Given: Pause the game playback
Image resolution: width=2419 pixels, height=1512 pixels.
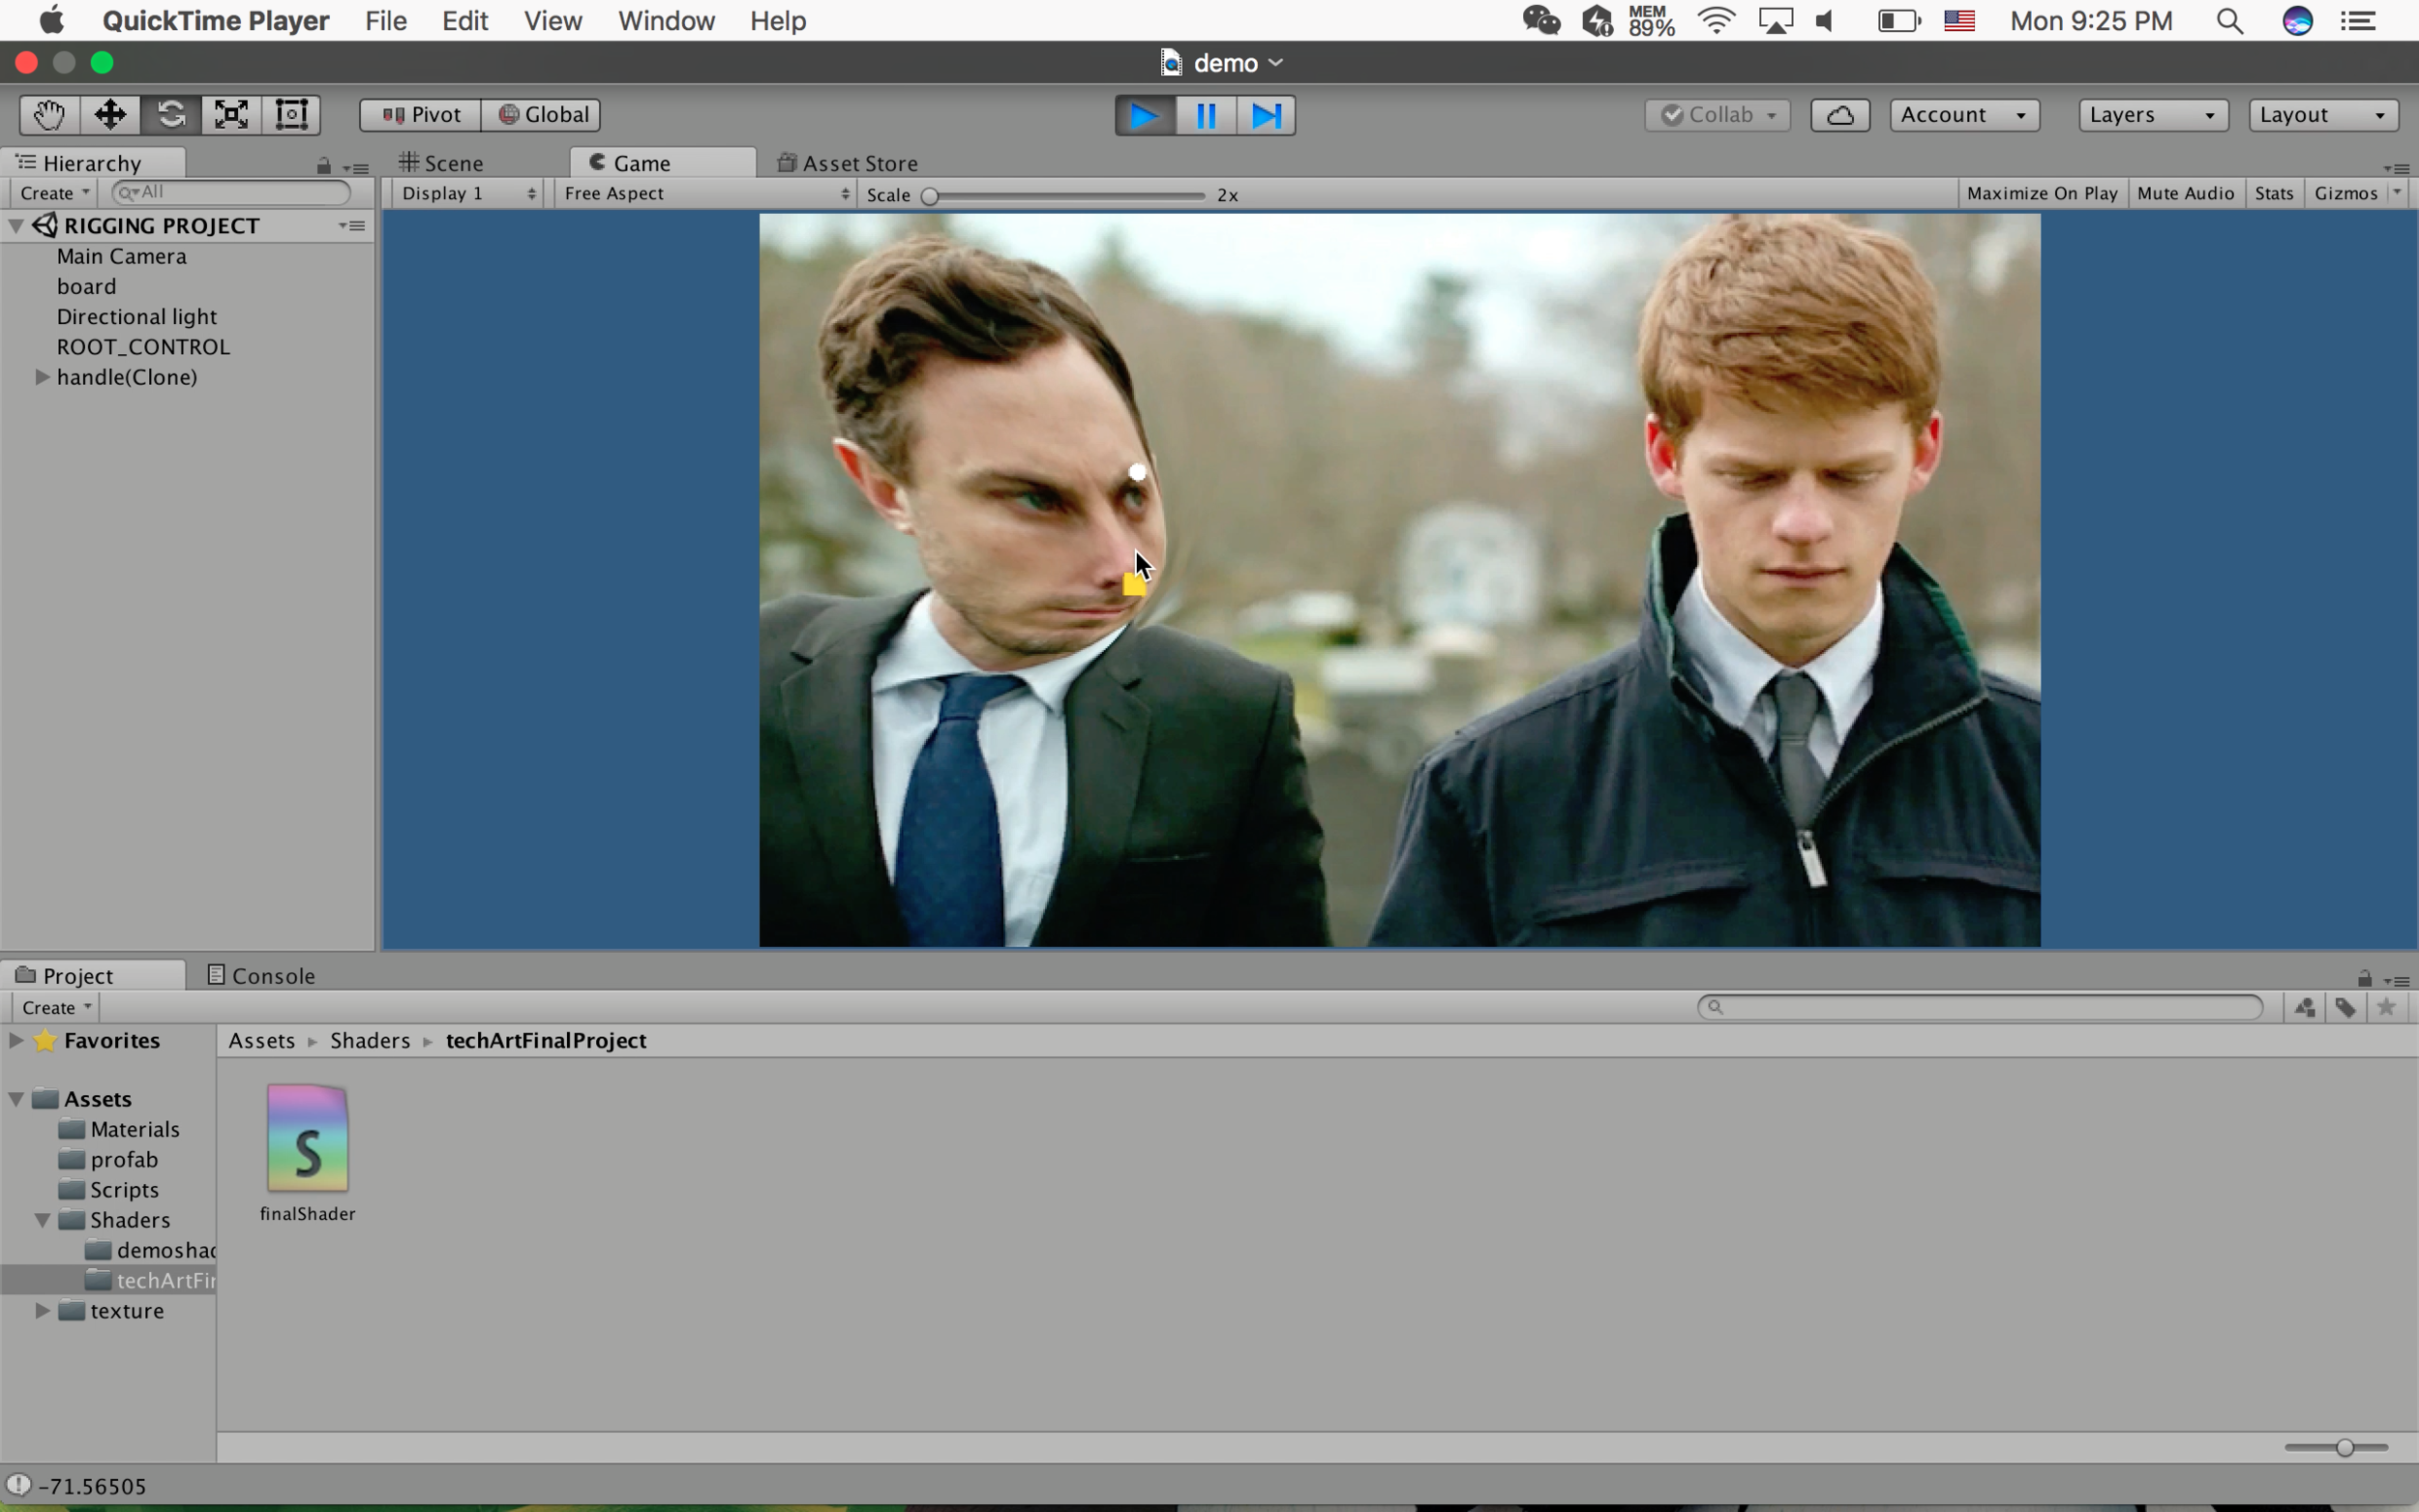Looking at the screenshot, I should [x=1206, y=116].
